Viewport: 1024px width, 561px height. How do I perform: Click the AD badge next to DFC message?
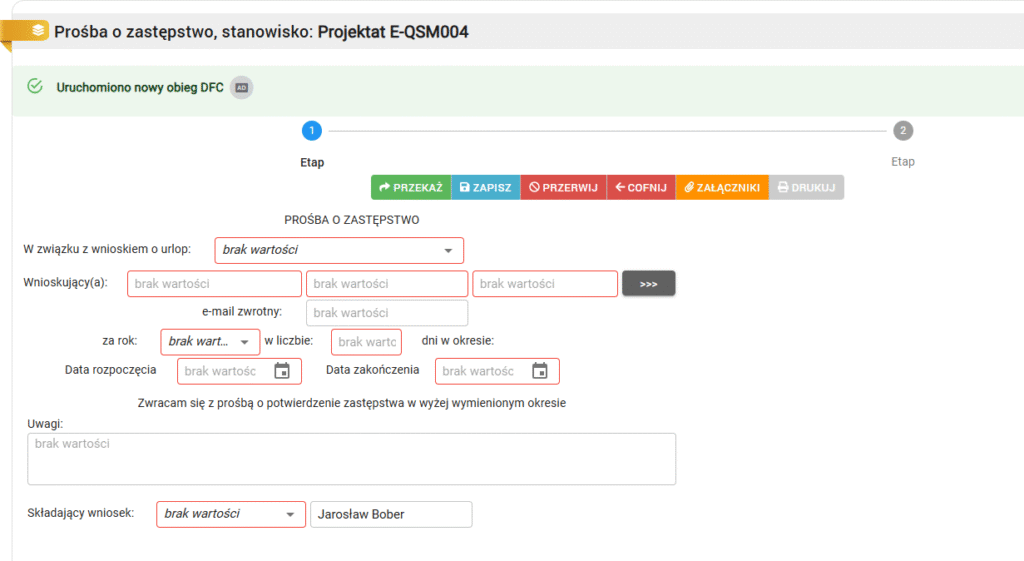(x=241, y=88)
